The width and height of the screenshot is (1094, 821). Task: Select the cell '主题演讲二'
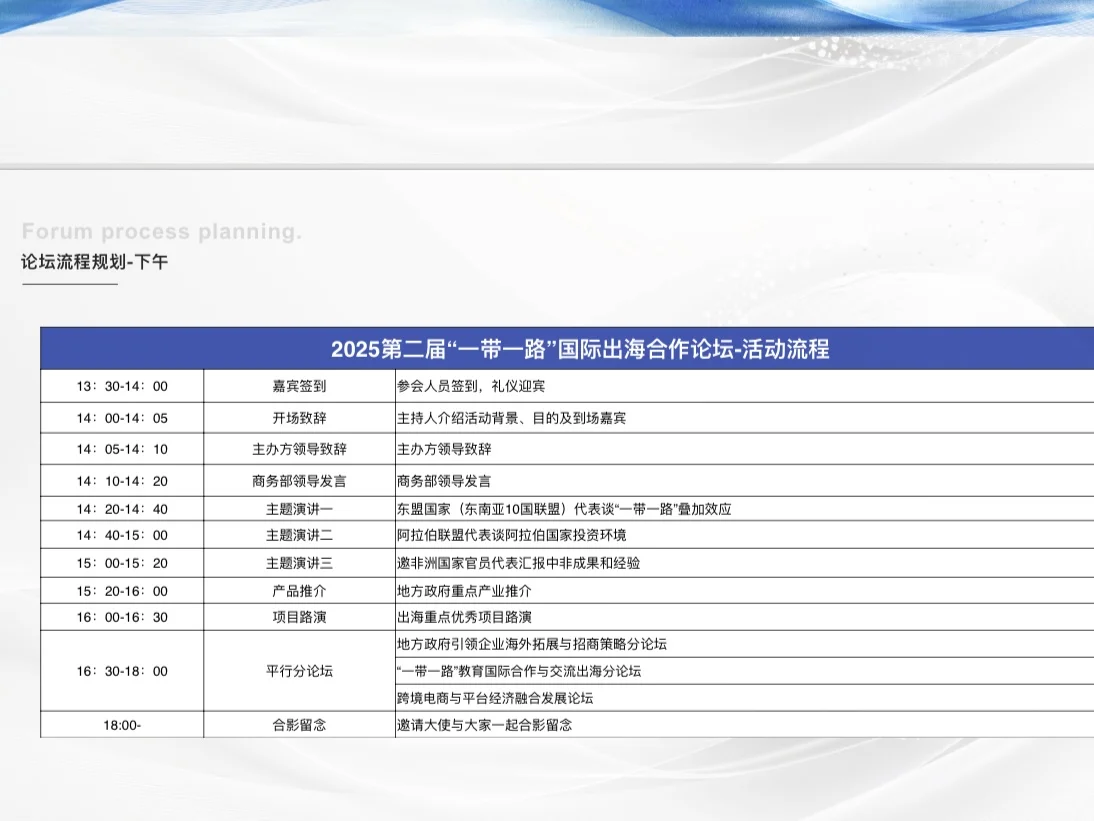(299, 536)
